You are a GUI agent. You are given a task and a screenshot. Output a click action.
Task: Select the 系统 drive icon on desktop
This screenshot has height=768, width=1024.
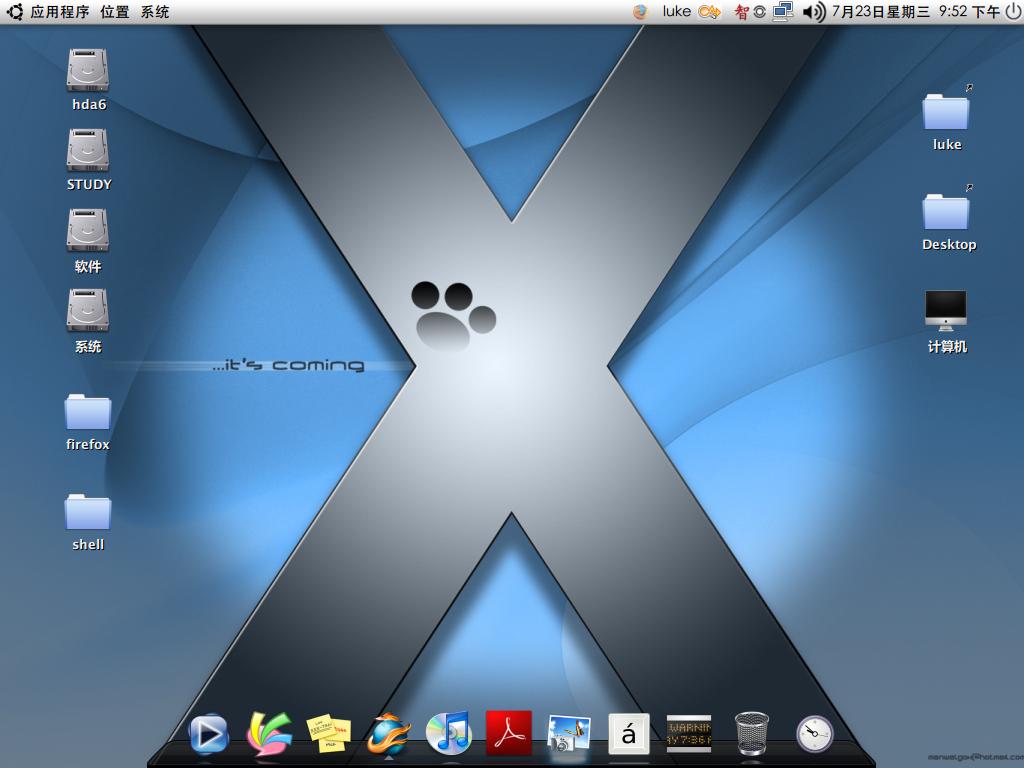click(x=88, y=311)
